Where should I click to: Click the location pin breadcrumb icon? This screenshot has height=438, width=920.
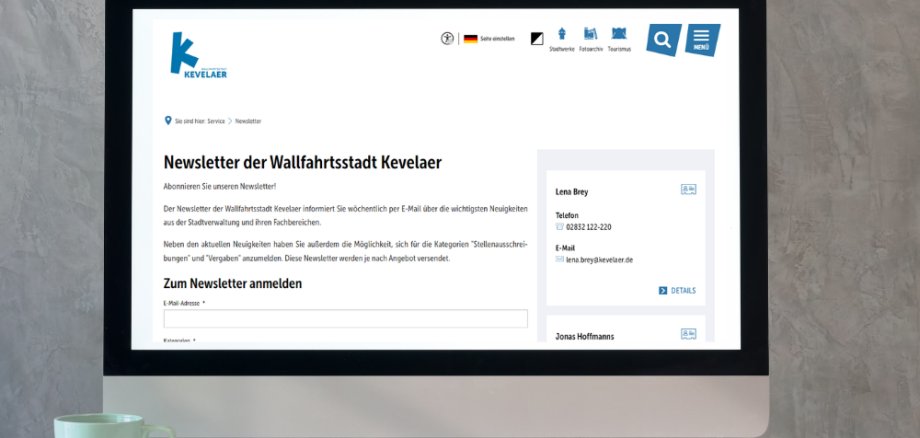tap(168, 121)
